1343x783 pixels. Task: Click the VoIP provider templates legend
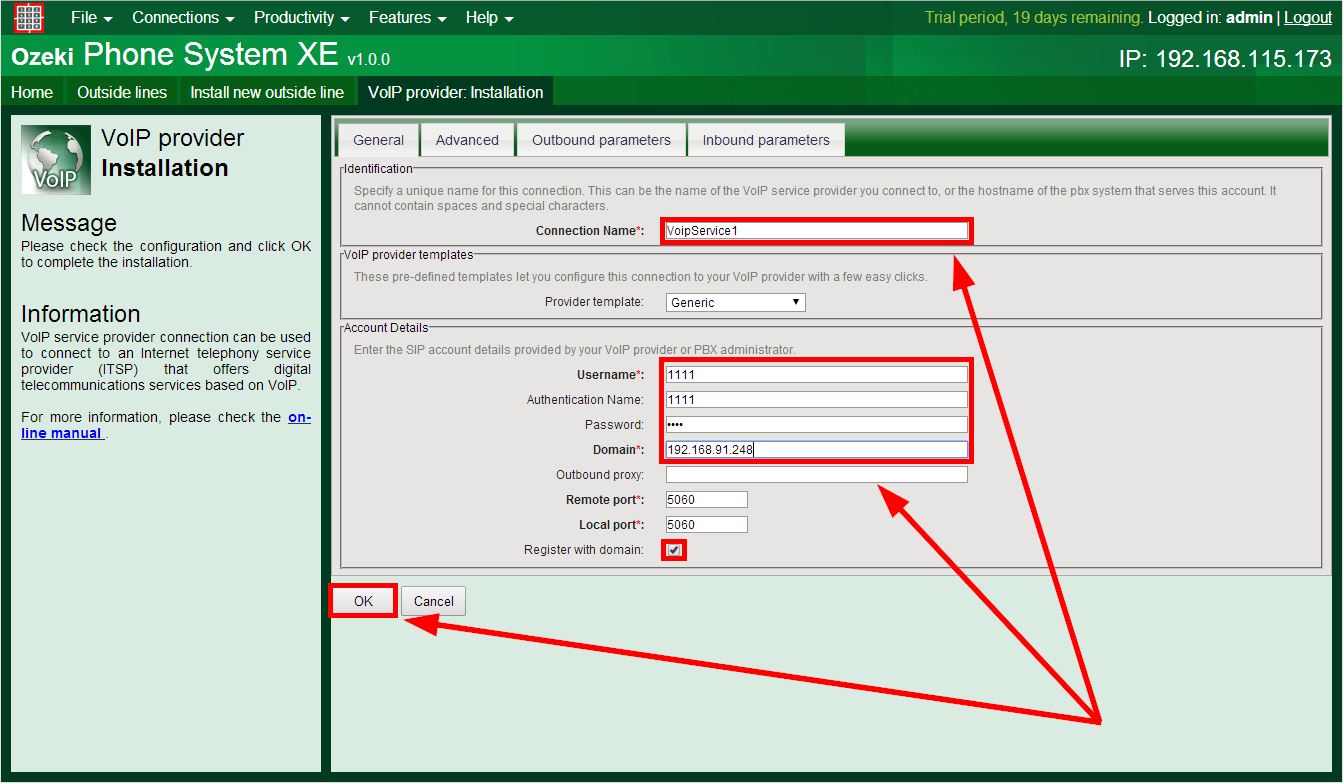(408, 255)
